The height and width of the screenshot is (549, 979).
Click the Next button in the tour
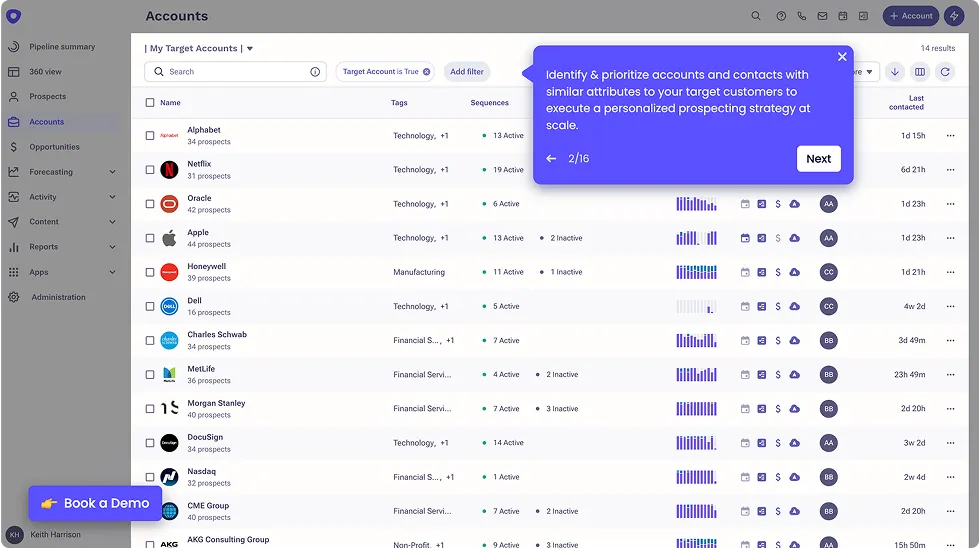pos(819,159)
